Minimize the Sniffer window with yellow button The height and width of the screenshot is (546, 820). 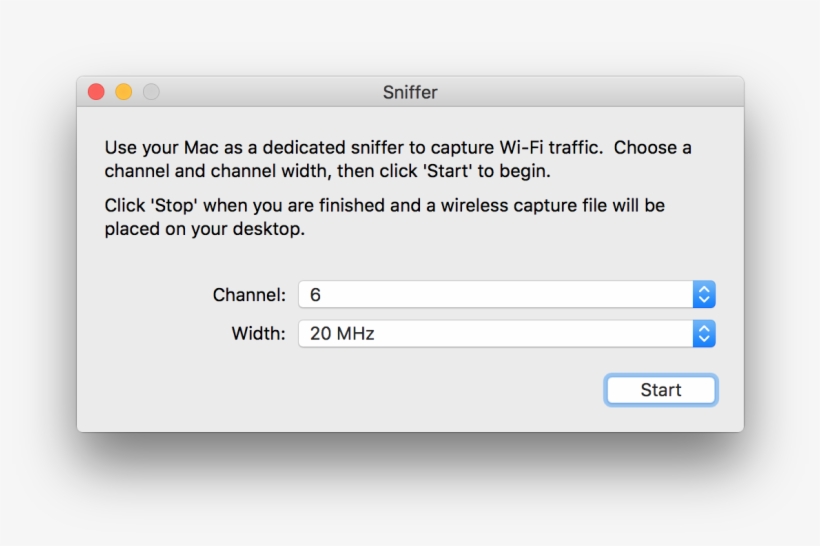pyautogui.click(x=124, y=92)
